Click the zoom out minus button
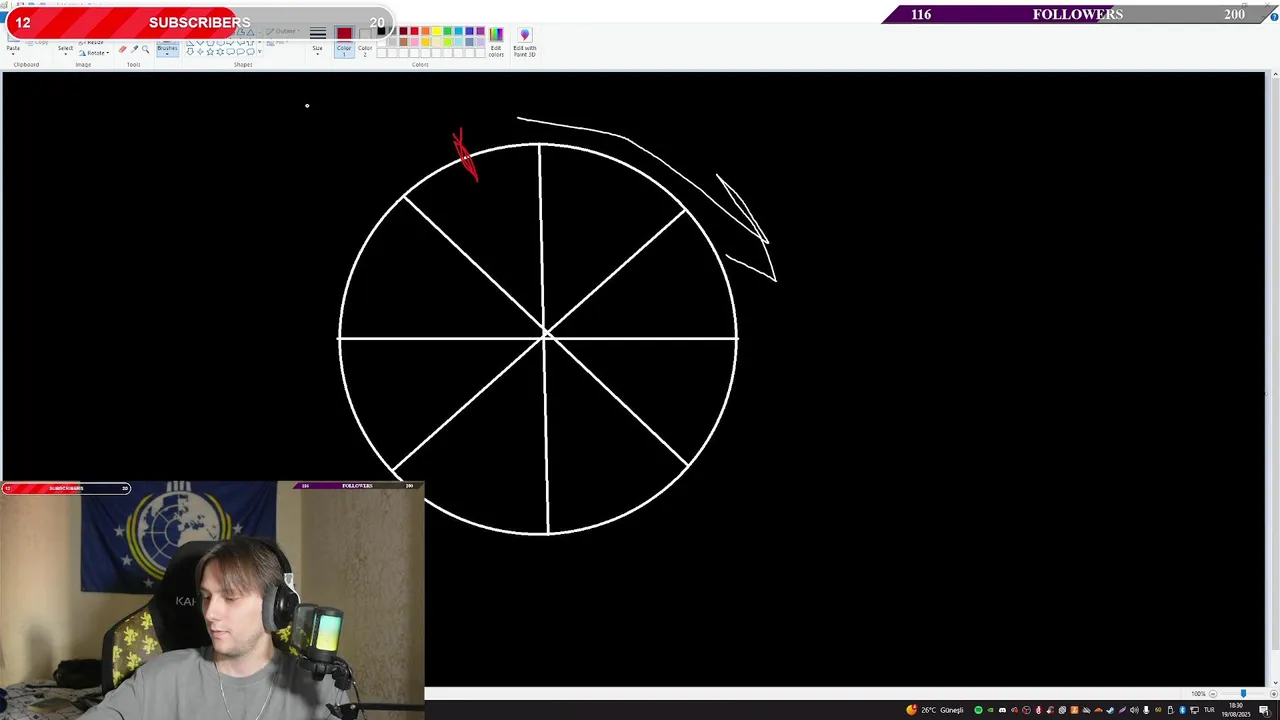Image resolution: width=1280 pixels, height=720 pixels. (1213, 694)
